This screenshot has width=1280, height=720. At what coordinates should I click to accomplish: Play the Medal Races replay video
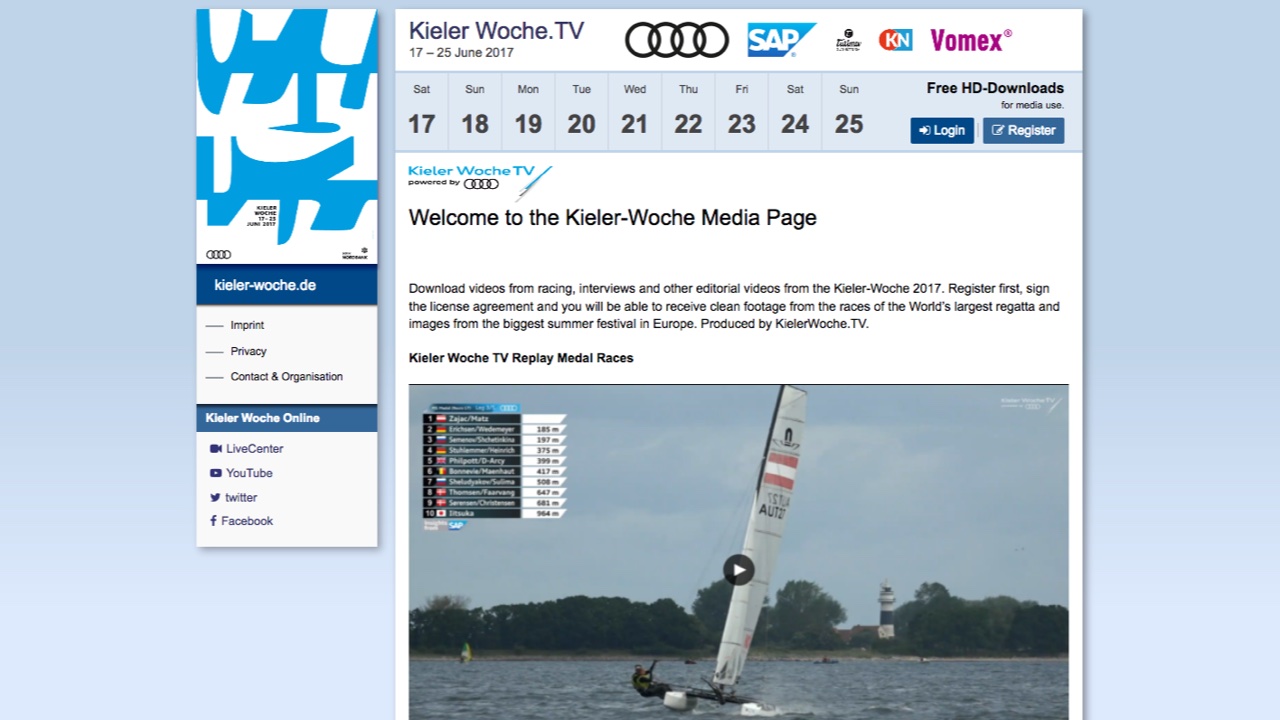tap(738, 569)
